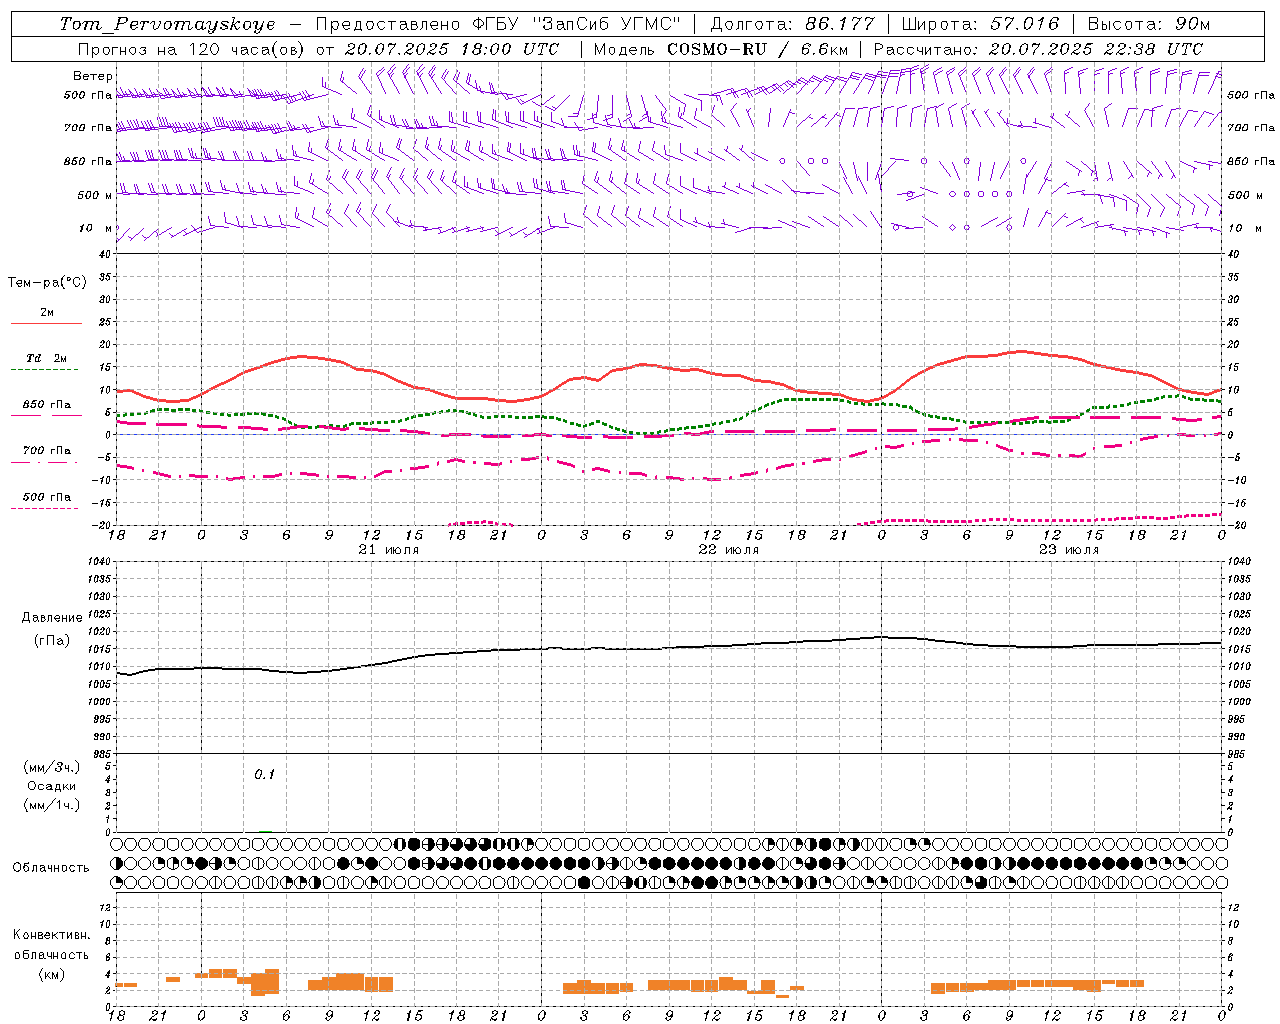This screenshot has height=1024, width=1280.
Task: Click the Долгота: 86.177 value
Action: pos(792,24)
